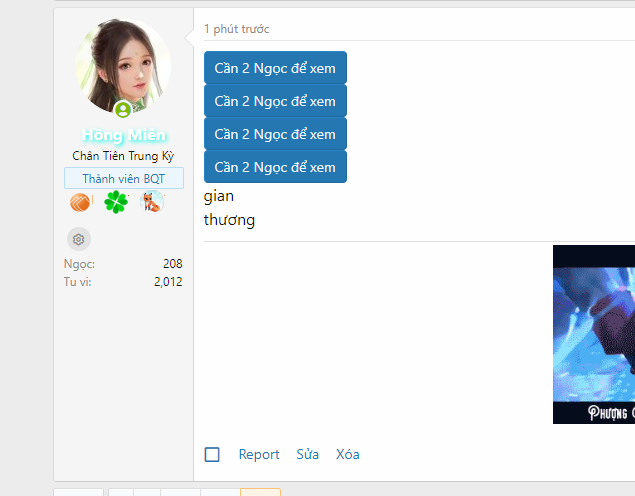Delete the post via Xóa link
Image resolution: width=635 pixels, height=496 pixels.
coord(348,454)
